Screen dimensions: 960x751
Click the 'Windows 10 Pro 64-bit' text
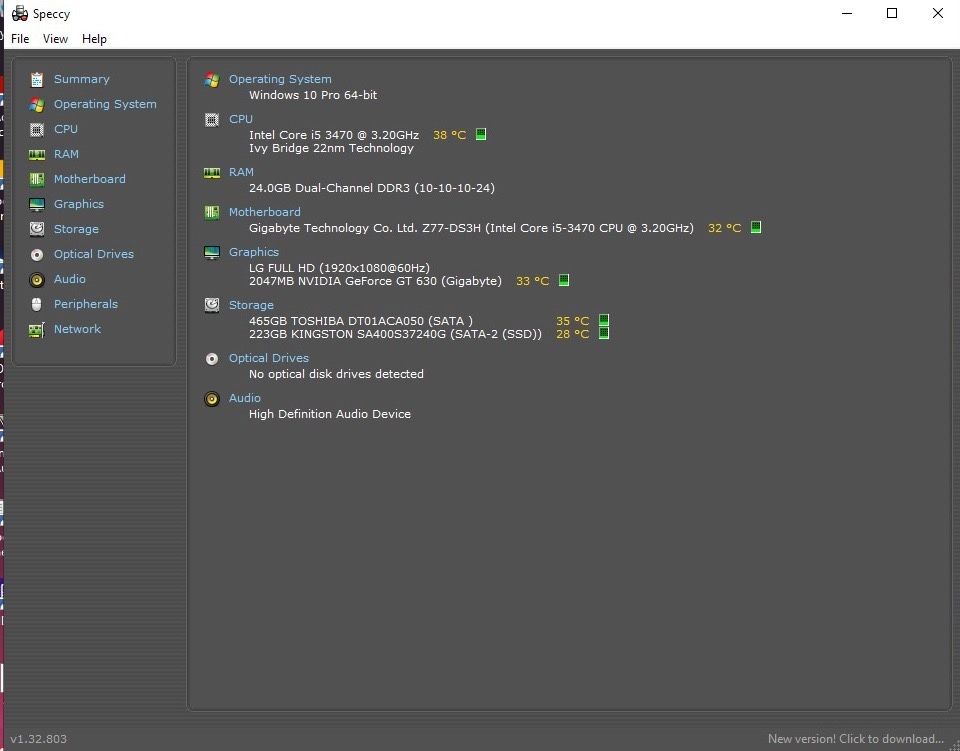(x=313, y=95)
